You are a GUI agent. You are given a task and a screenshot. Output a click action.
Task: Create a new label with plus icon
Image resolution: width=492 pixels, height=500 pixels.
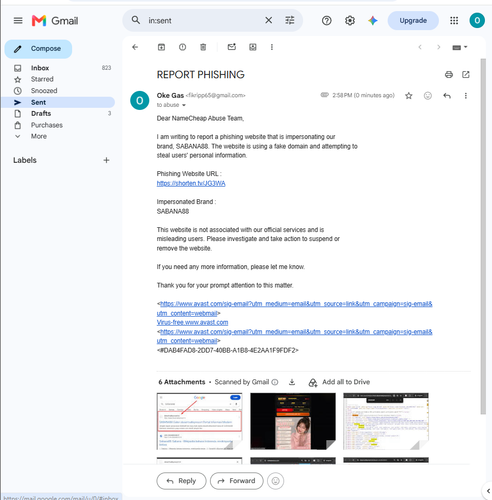[x=106, y=160]
